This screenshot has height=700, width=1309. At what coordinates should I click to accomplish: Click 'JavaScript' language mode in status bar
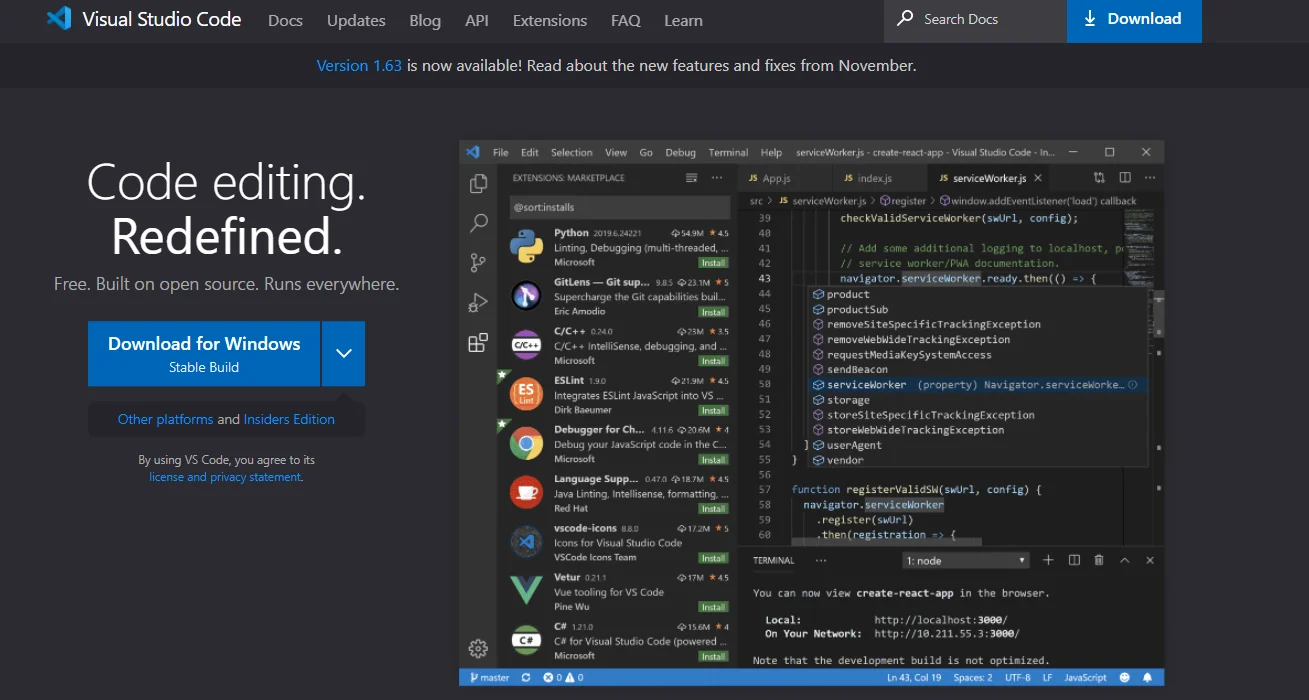[x=1085, y=677]
